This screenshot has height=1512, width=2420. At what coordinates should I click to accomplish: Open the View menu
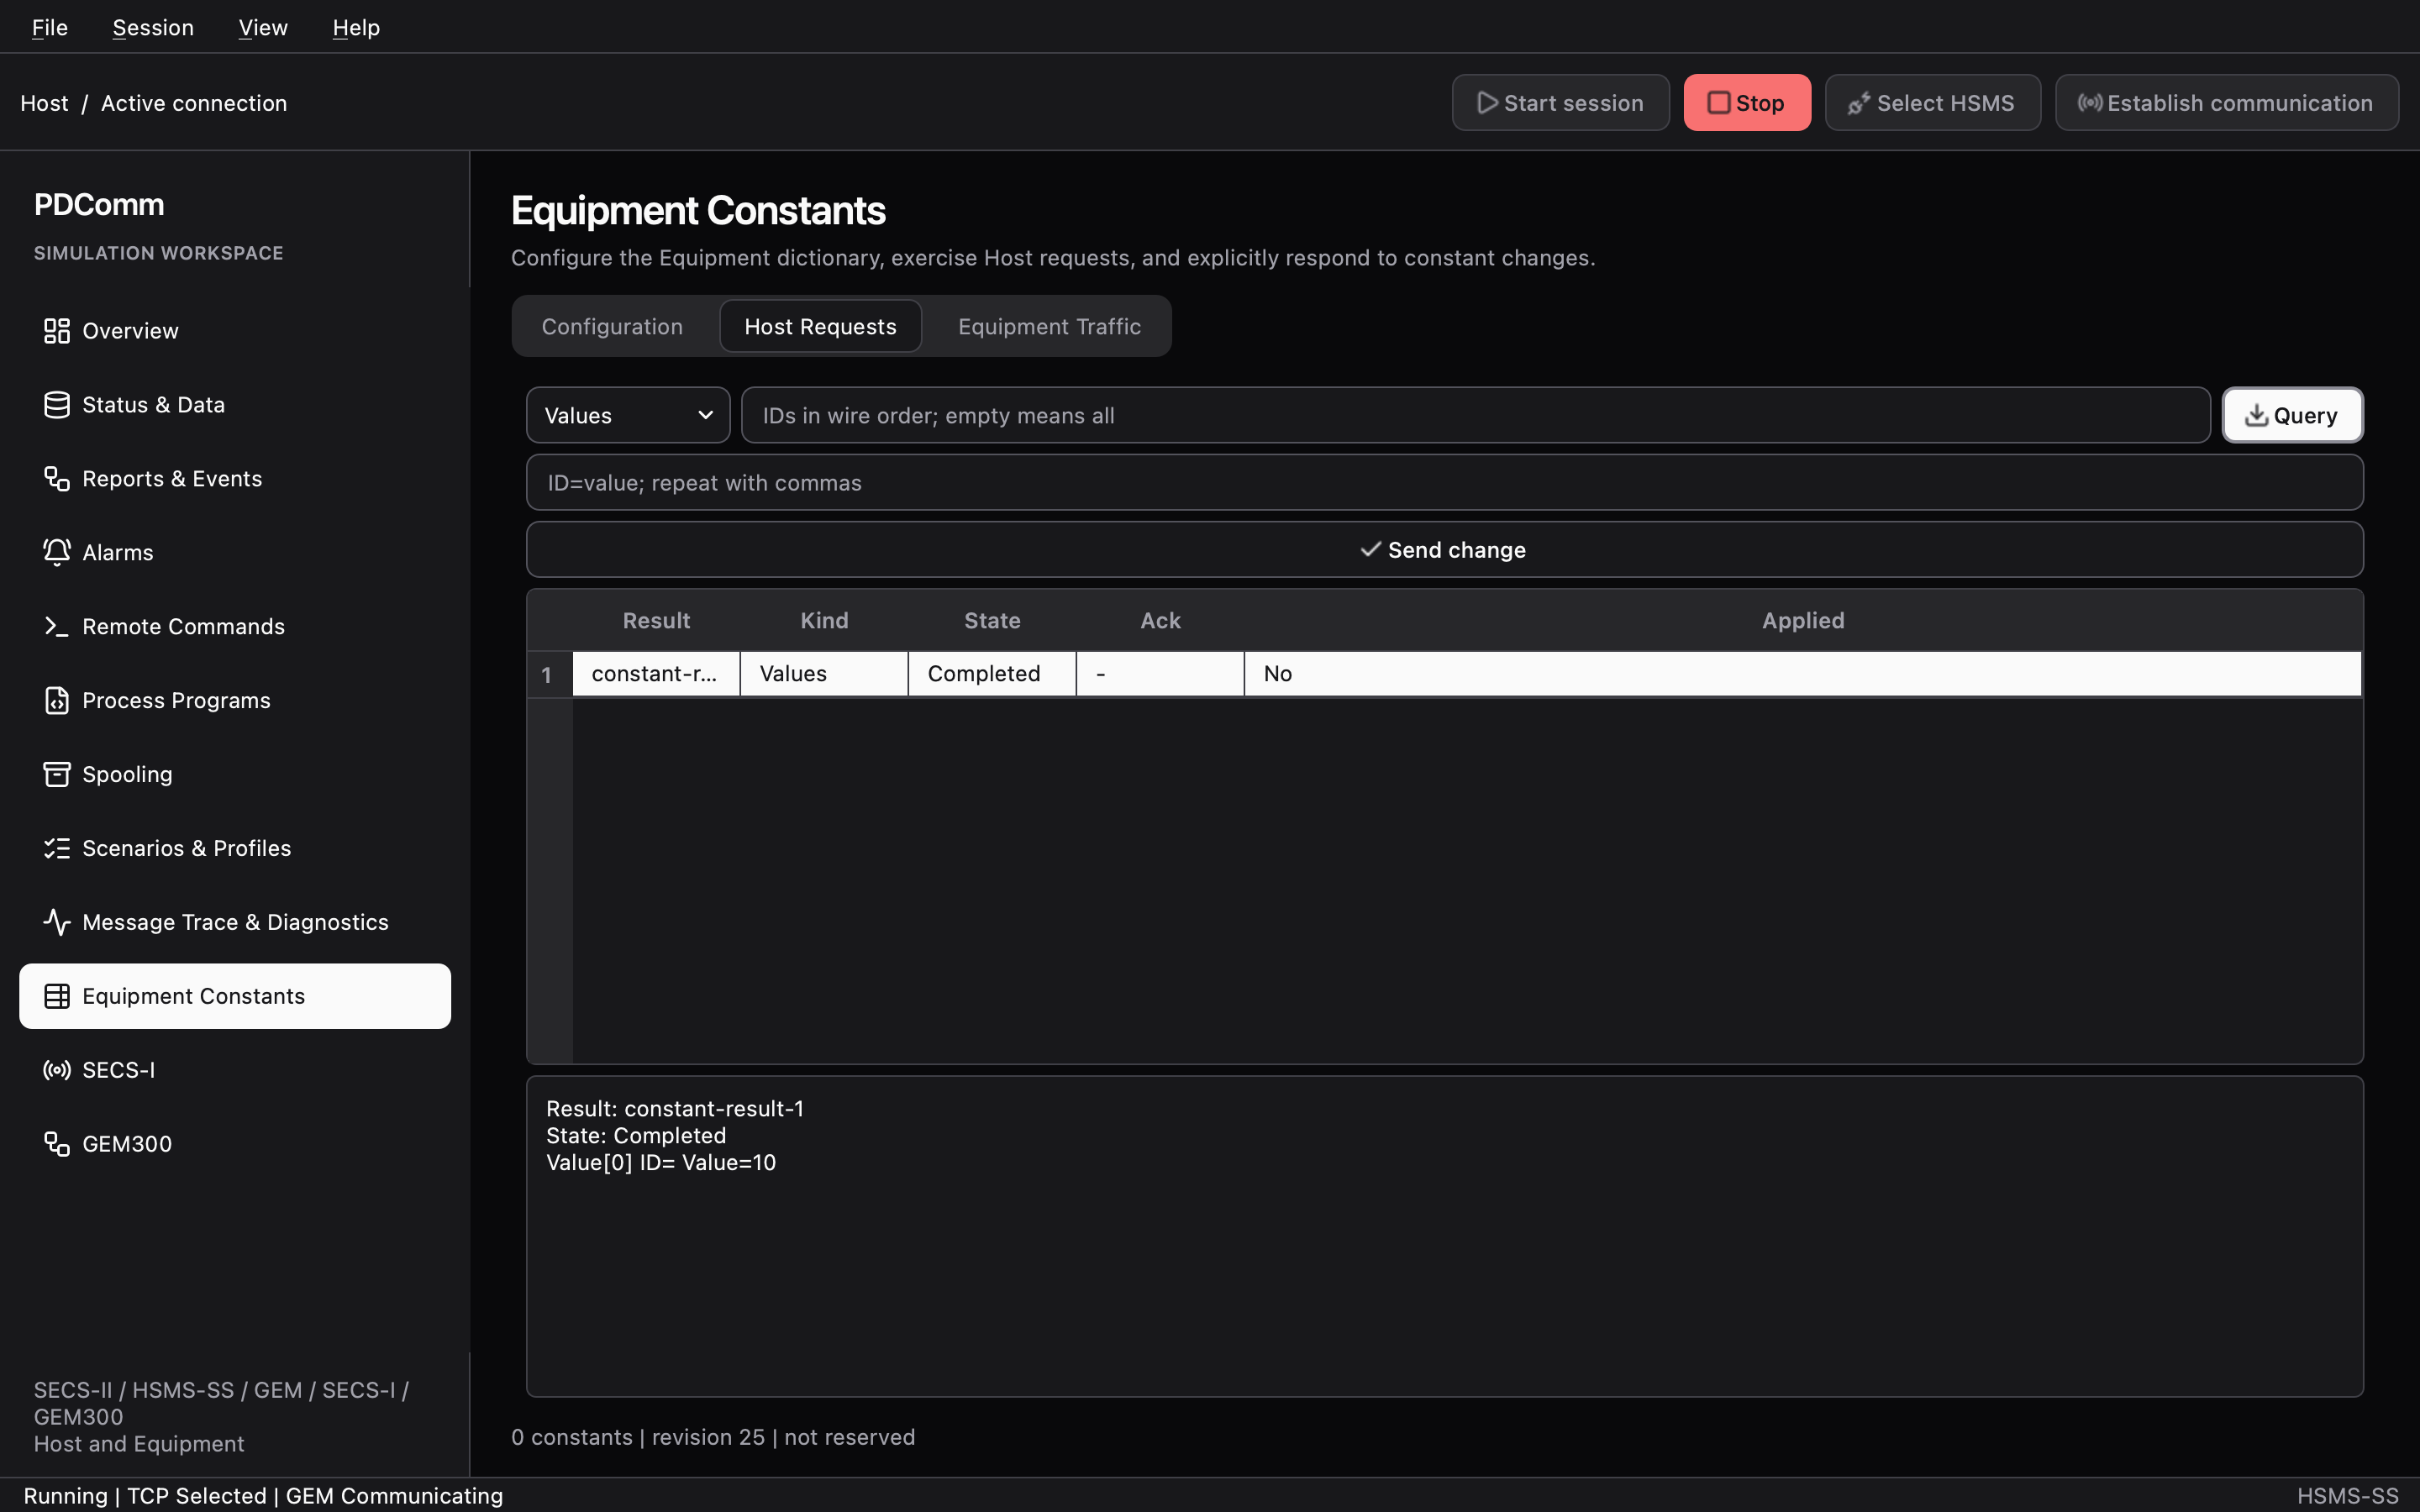pos(263,27)
